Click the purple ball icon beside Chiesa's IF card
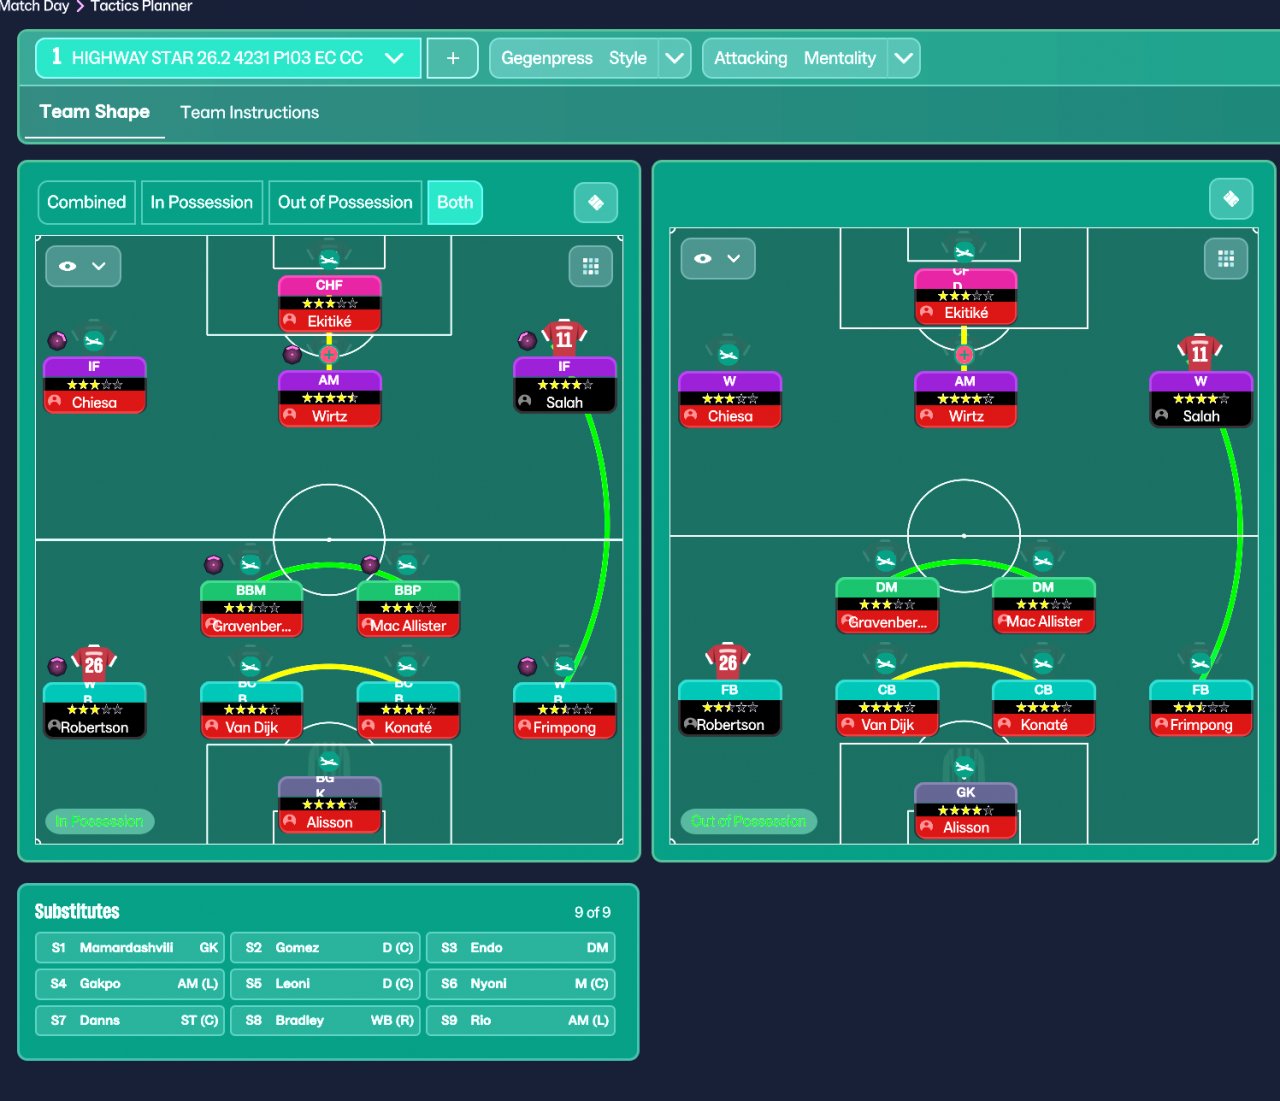 tap(57, 341)
